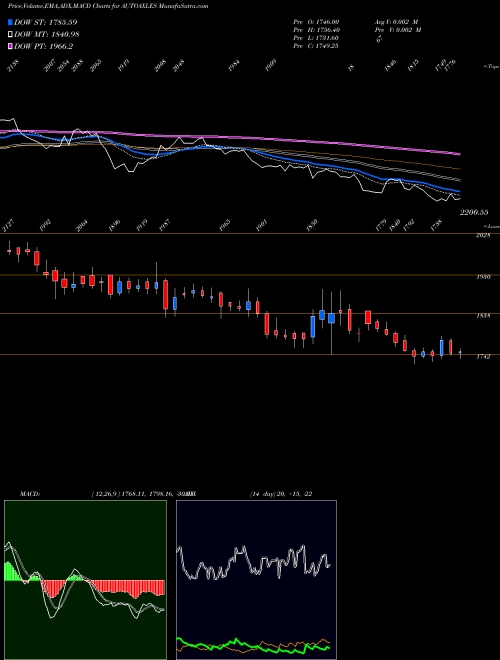This screenshot has height=660, width=500.
Task: Select the 'DOW PT: 1966.2' legend text
Action: [43, 46]
